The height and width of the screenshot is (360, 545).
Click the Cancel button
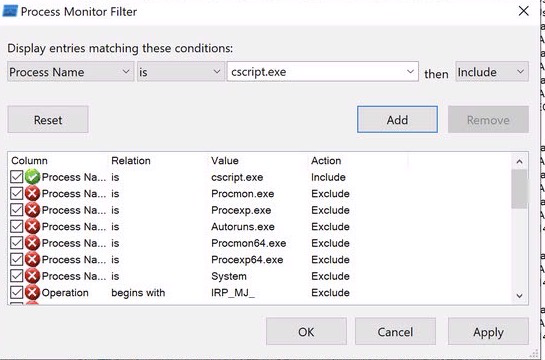[x=395, y=332]
